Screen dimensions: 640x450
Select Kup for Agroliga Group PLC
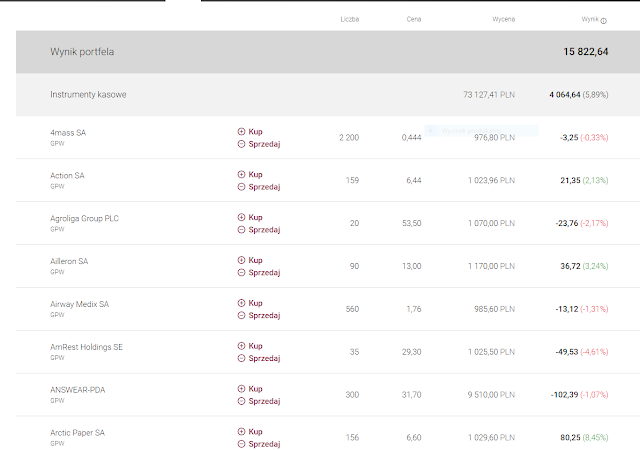255,217
